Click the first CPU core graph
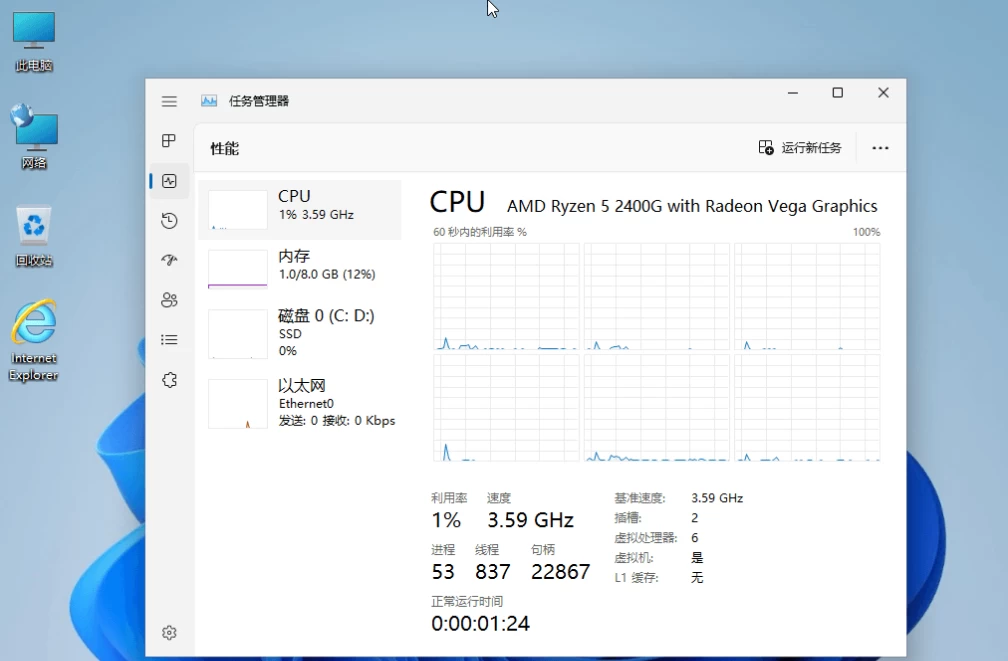Screen dimensions: 1008x661 [505, 296]
